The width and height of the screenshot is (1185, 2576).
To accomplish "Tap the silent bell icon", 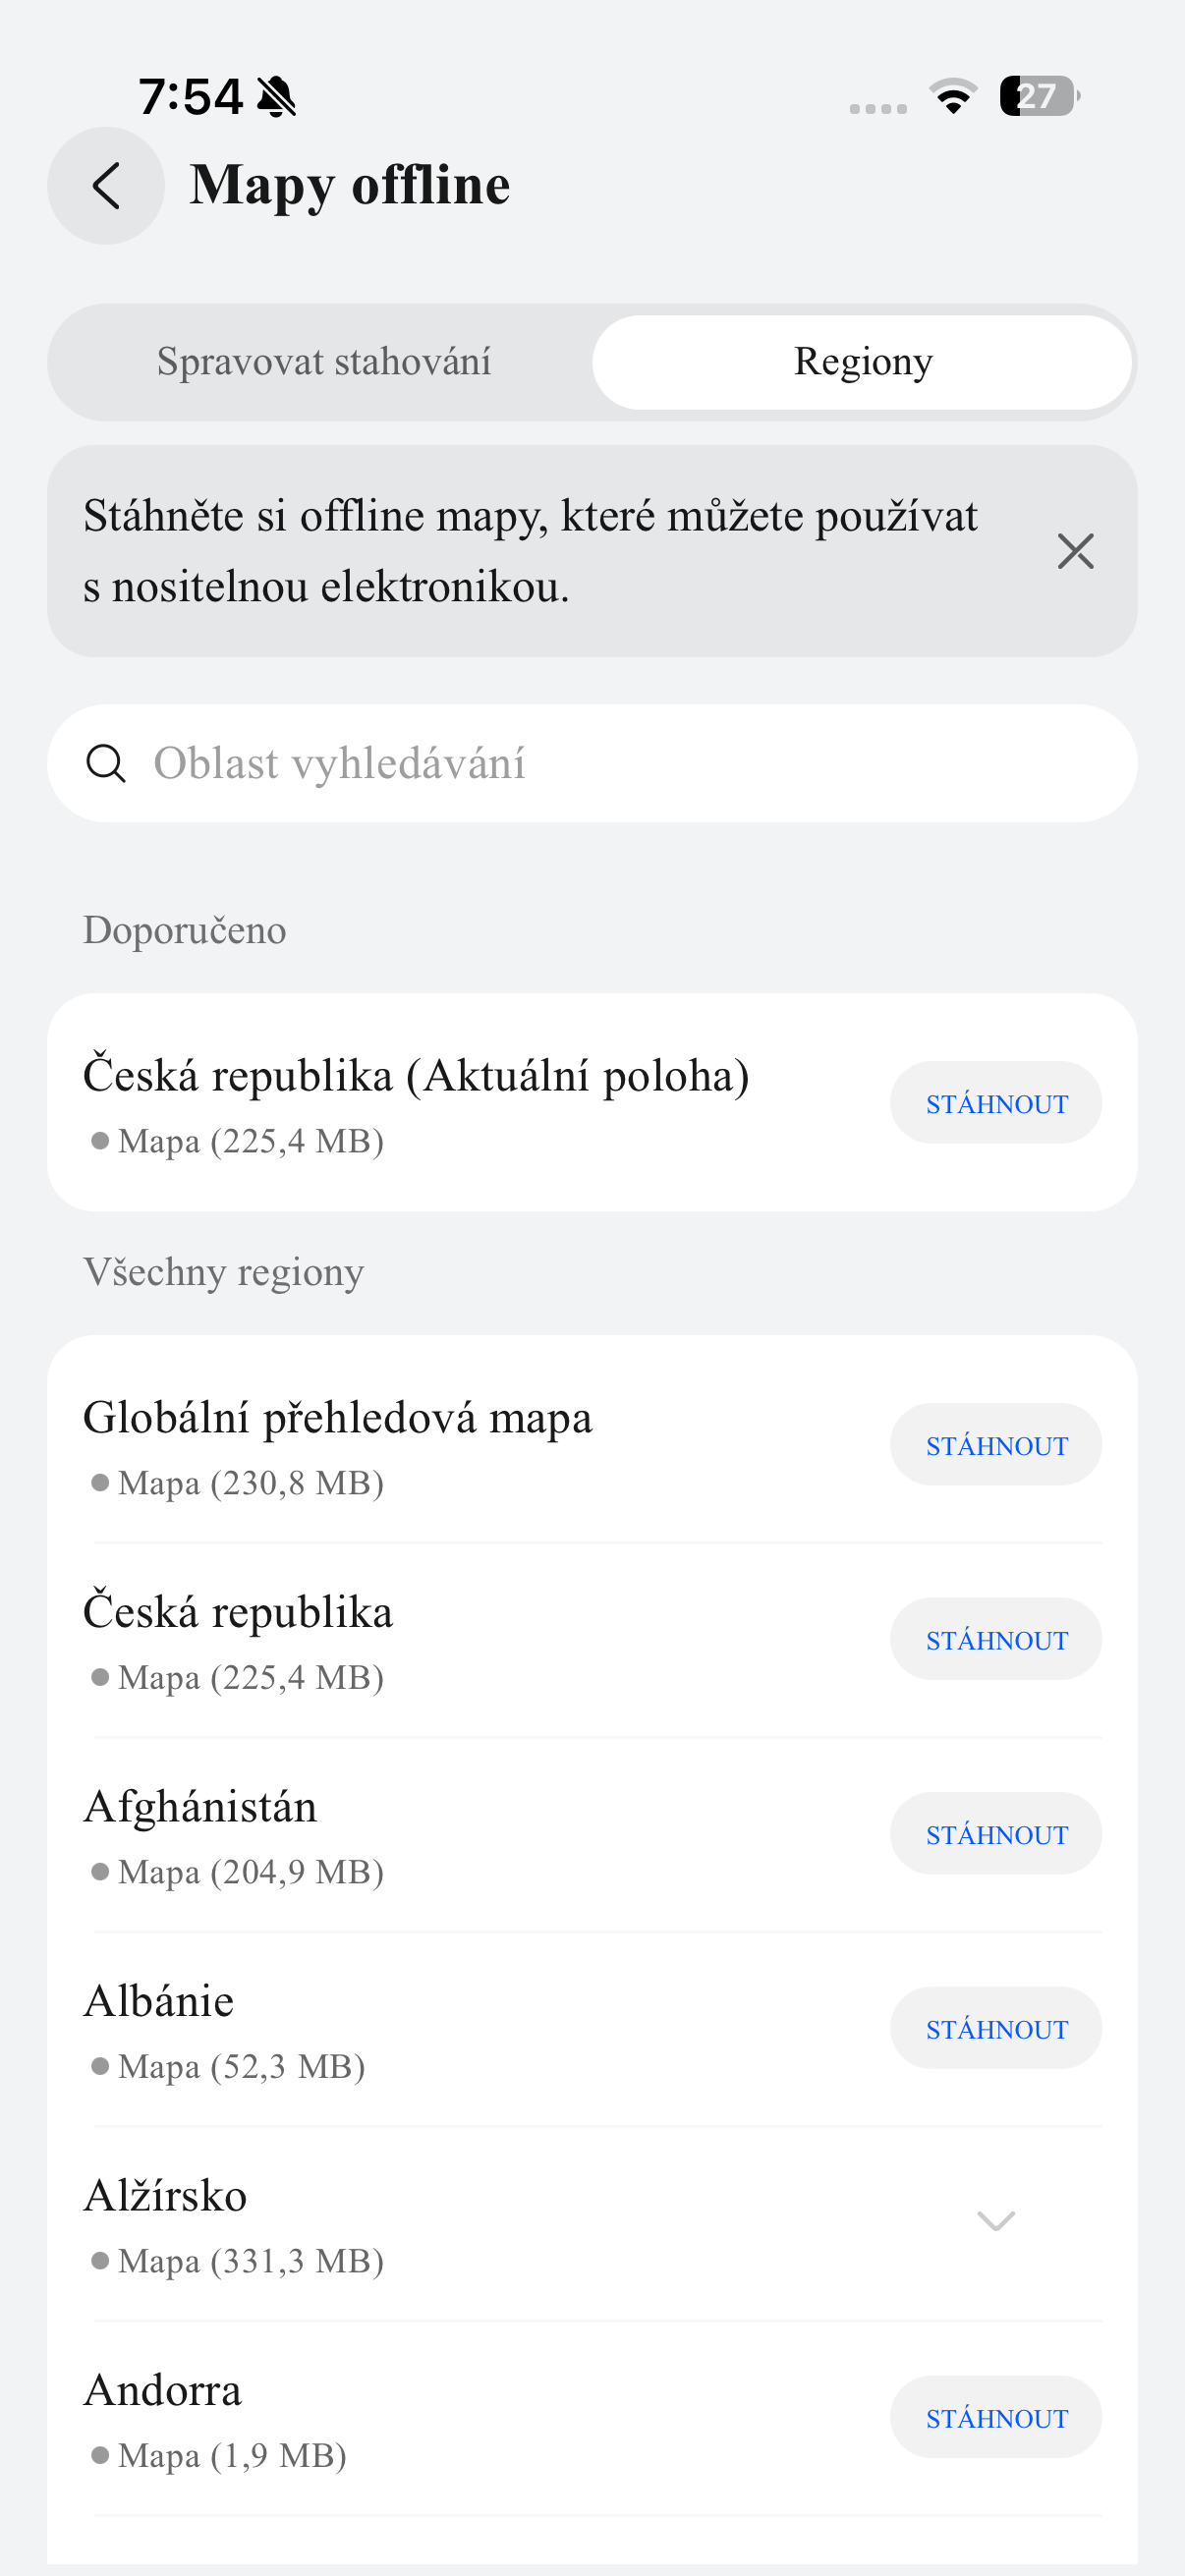I will pyautogui.click(x=277, y=97).
